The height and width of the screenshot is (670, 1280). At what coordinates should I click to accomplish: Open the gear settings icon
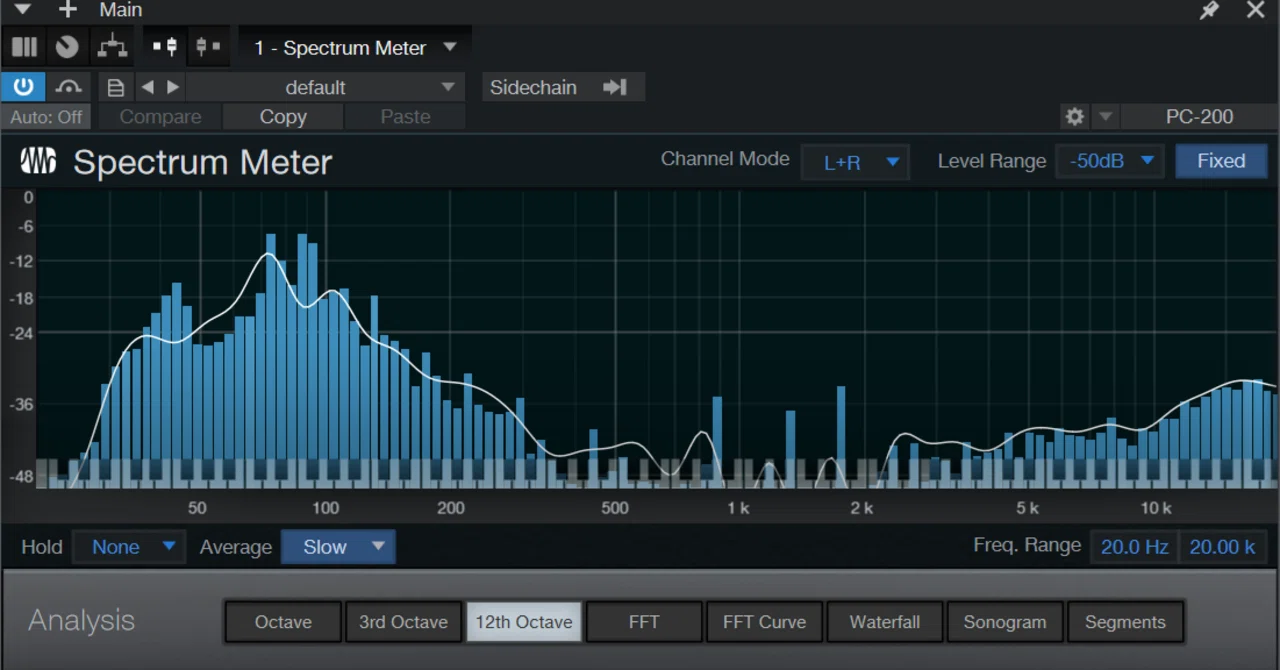(1075, 117)
